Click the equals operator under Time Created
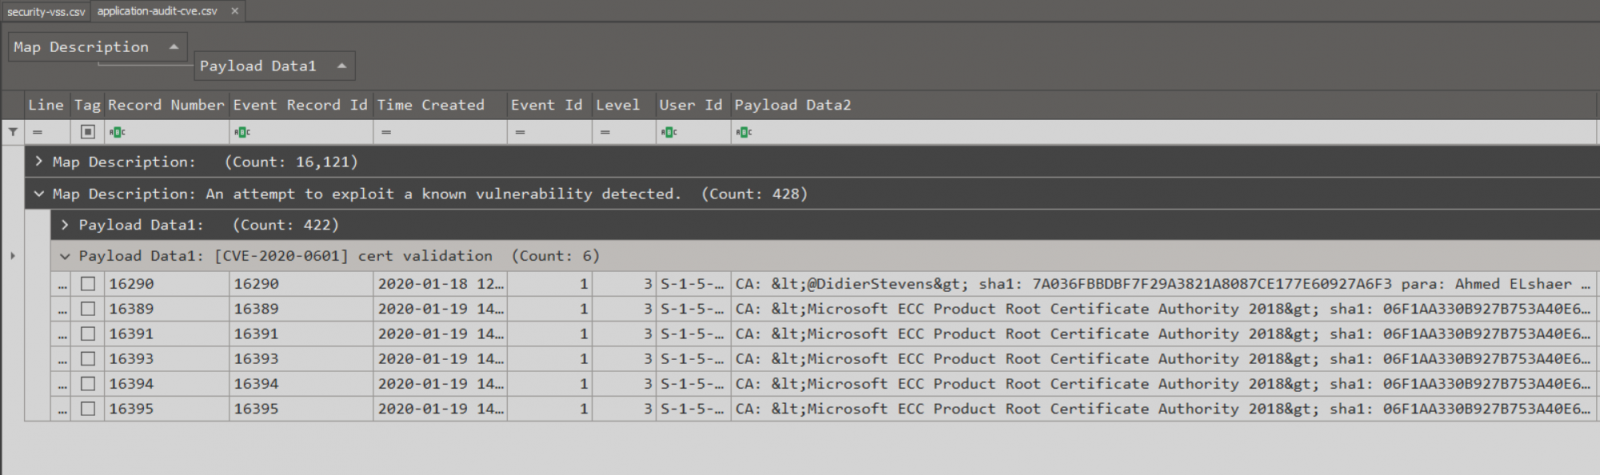This screenshot has width=1600, height=475. (x=386, y=132)
